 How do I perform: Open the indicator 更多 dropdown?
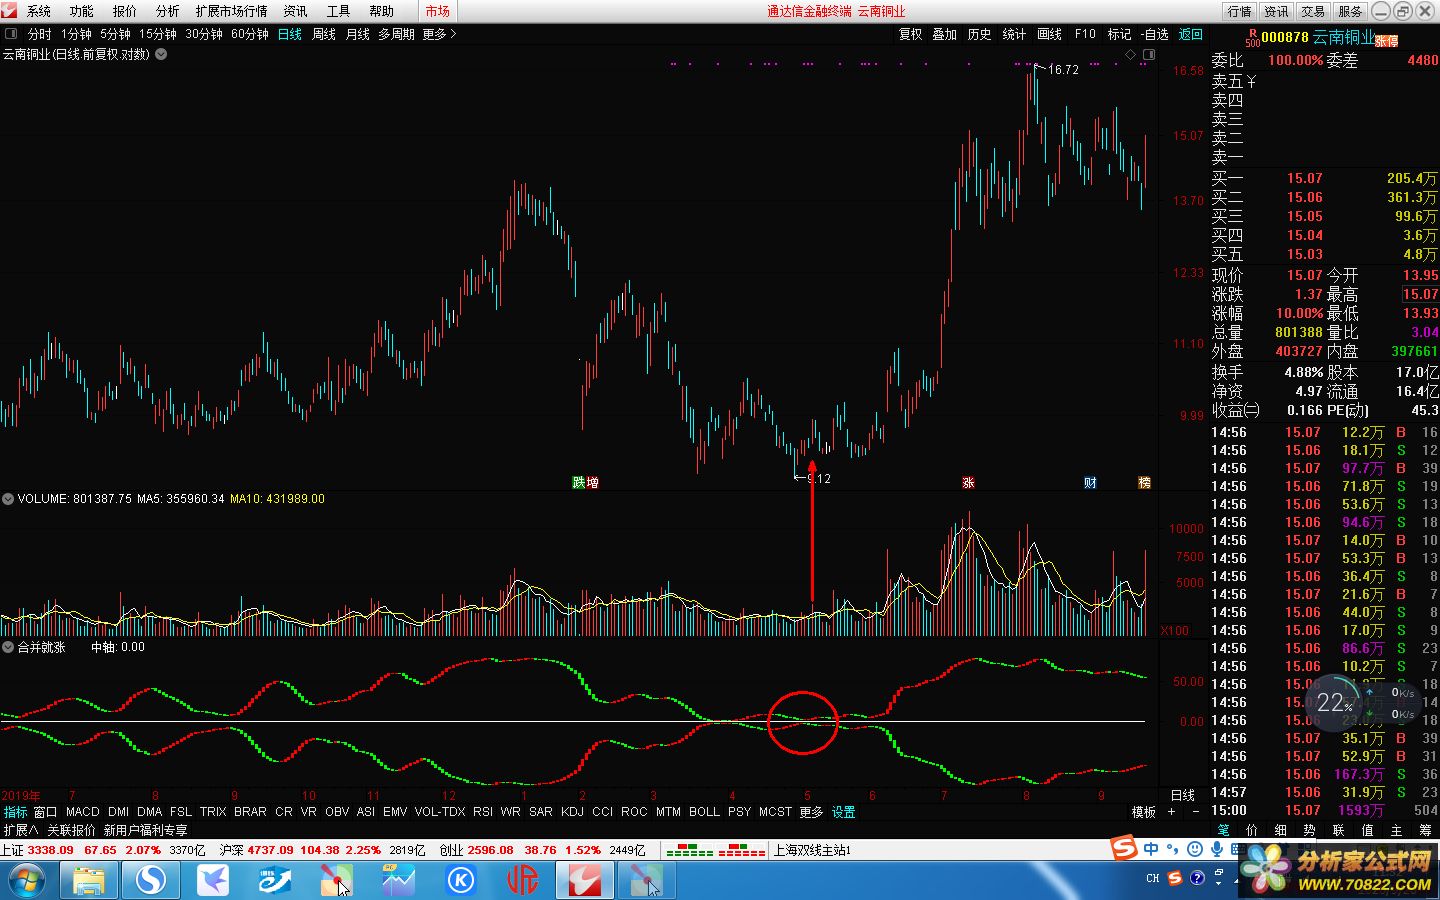coord(811,812)
